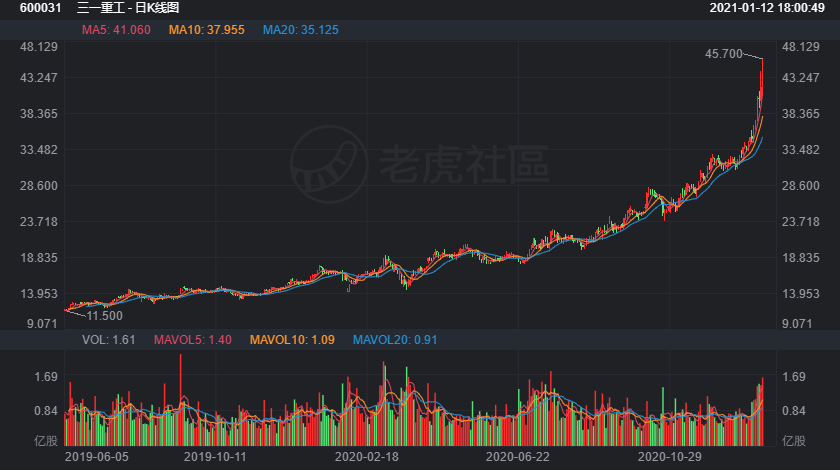Viewport: 840px width, 470px height.
Task: Select the MA10: 37.955 indicator label
Action: (206, 30)
